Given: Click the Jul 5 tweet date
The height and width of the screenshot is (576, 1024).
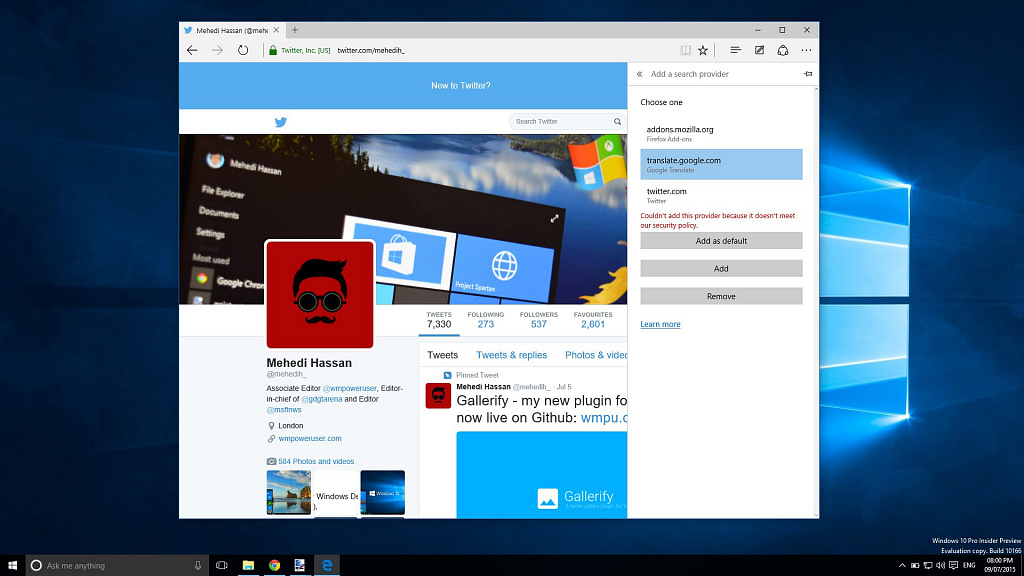Looking at the screenshot, I should point(564,387).
